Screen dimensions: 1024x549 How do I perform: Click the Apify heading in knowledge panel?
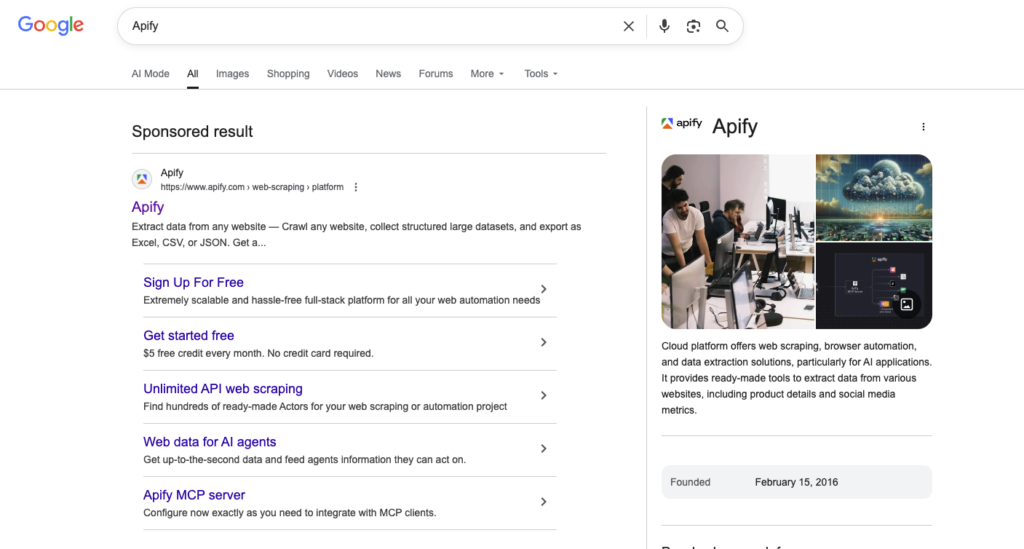[735, 126]
